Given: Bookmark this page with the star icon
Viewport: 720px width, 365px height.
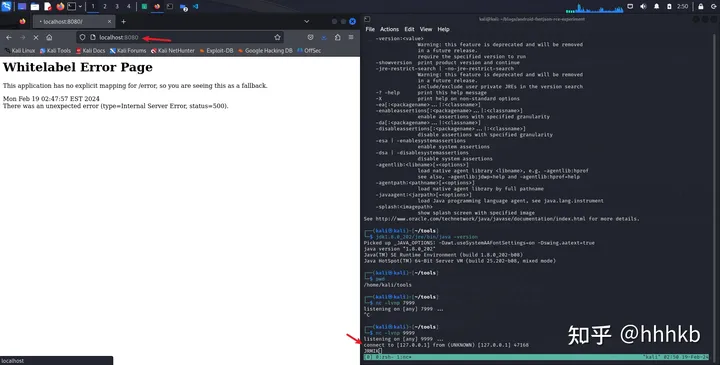Looking at the screenshot, I should (277, 38).
